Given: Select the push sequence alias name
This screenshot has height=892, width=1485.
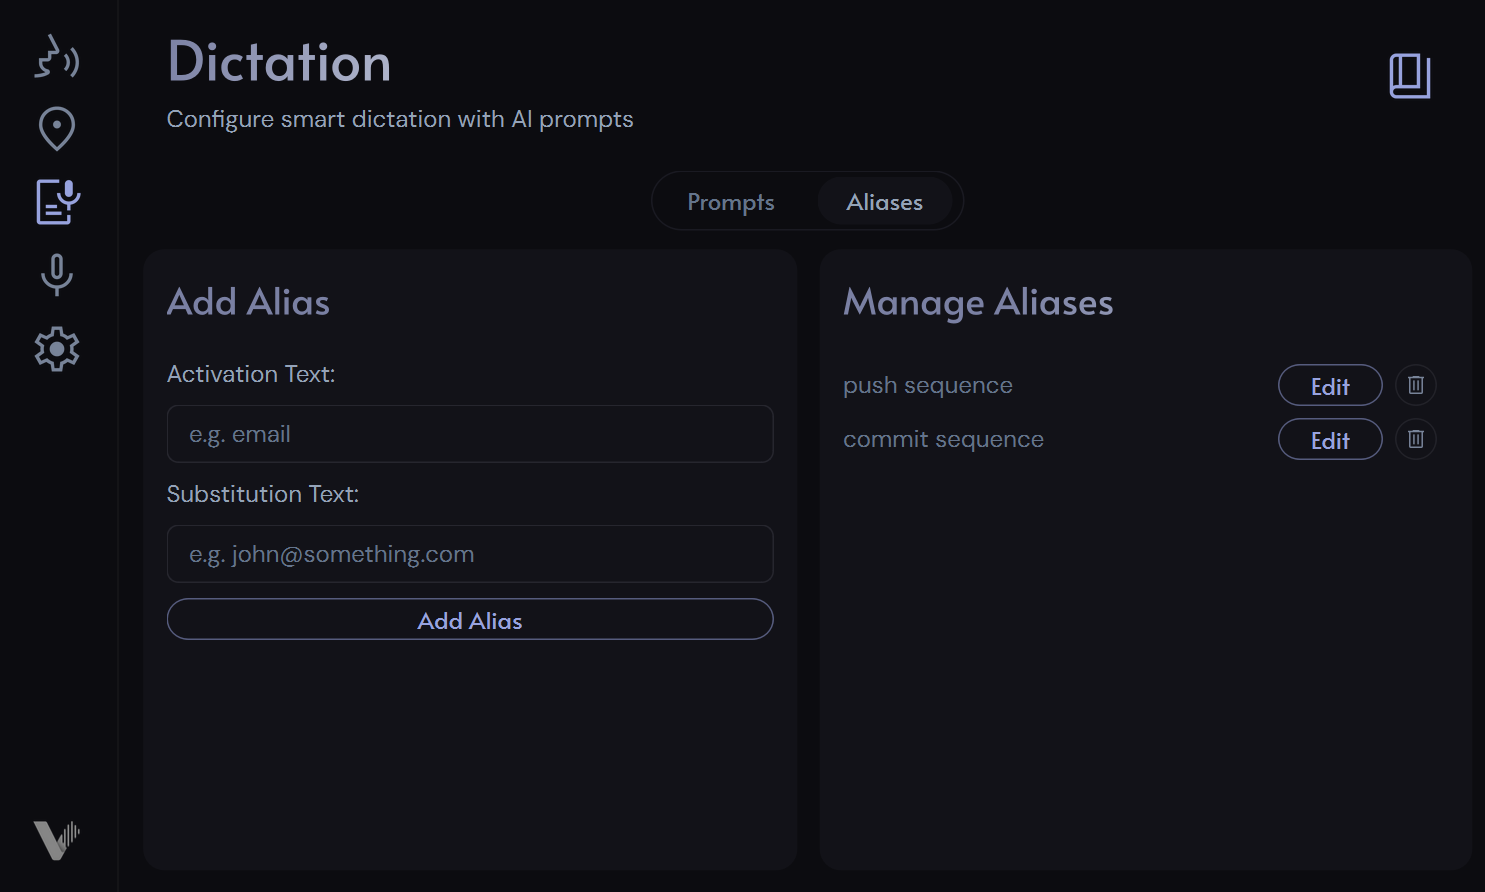Looking at the screenshot, I should click(x=928, y=385).
